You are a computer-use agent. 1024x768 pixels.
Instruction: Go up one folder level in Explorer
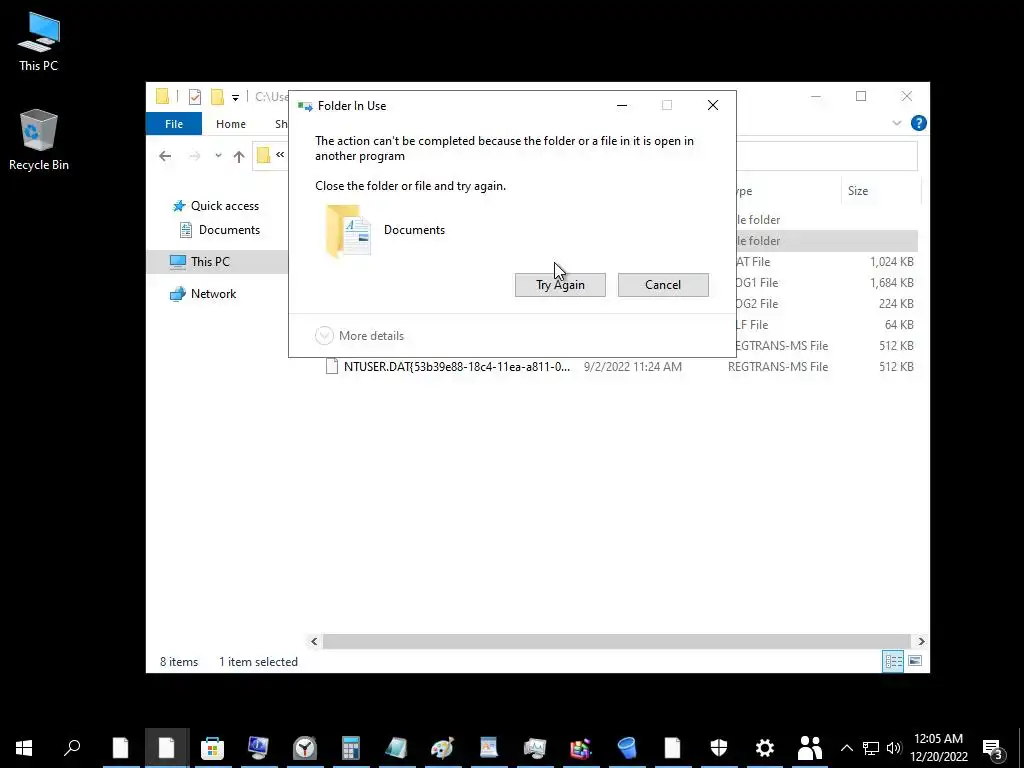[x=239, y=156]
